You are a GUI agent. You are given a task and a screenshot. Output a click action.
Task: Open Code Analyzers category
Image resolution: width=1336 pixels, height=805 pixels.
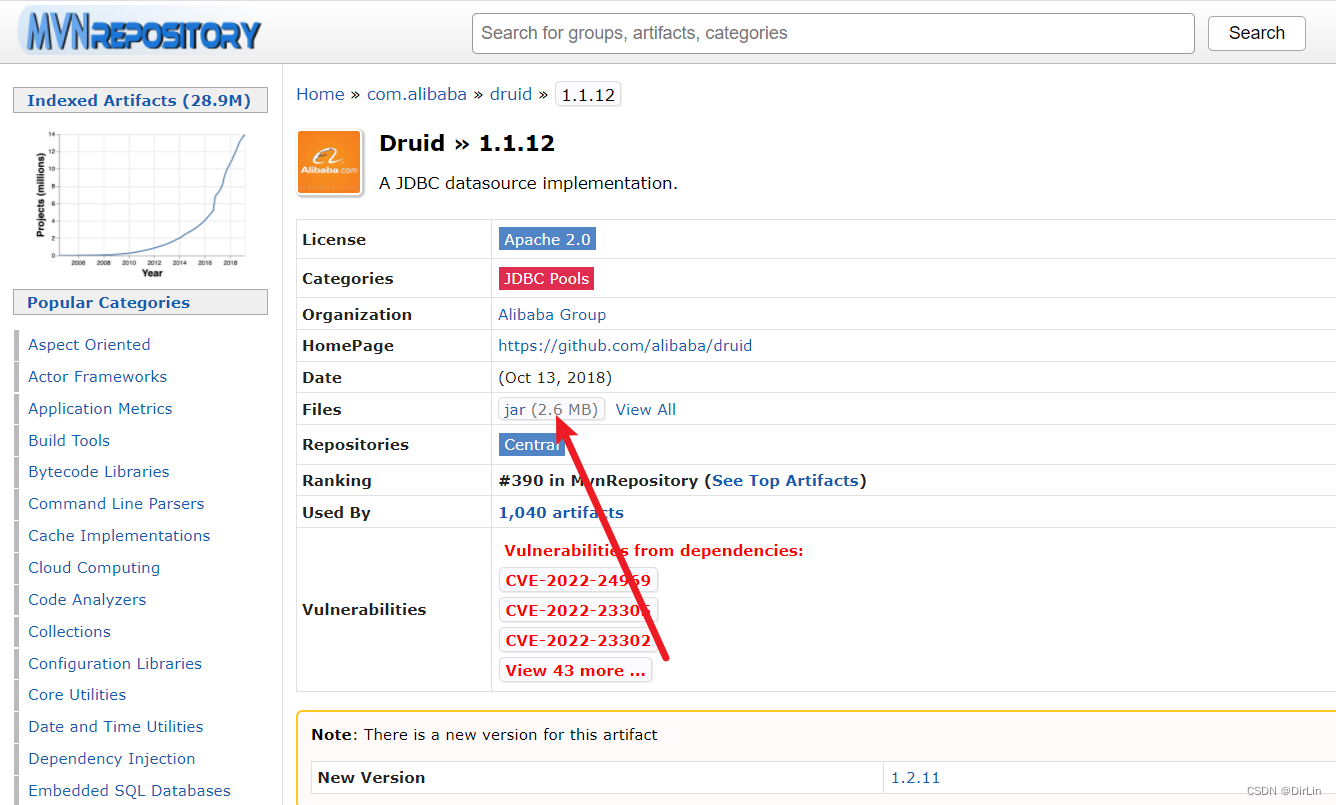87,599
